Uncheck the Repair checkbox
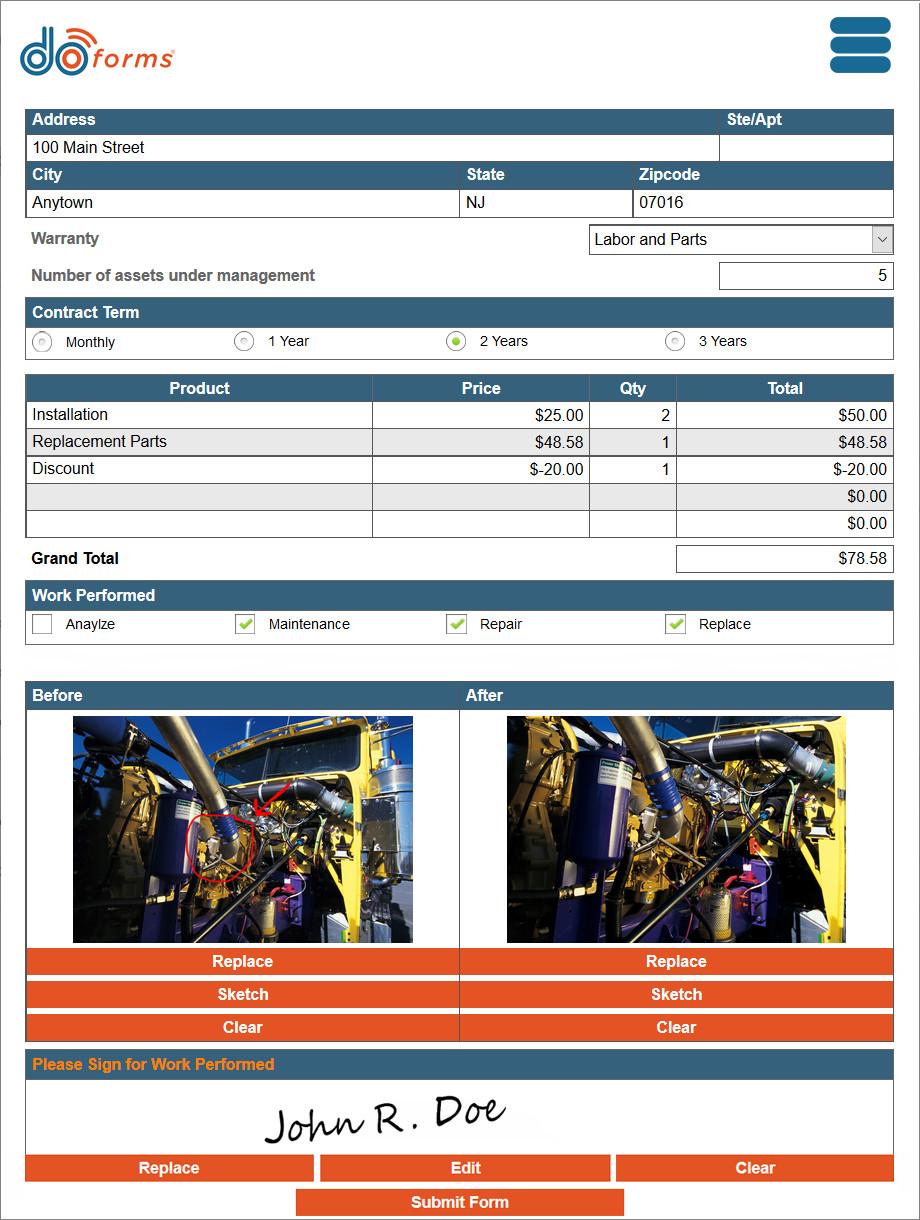Viewport: 920px width, 1220px height. click(457, 624)
